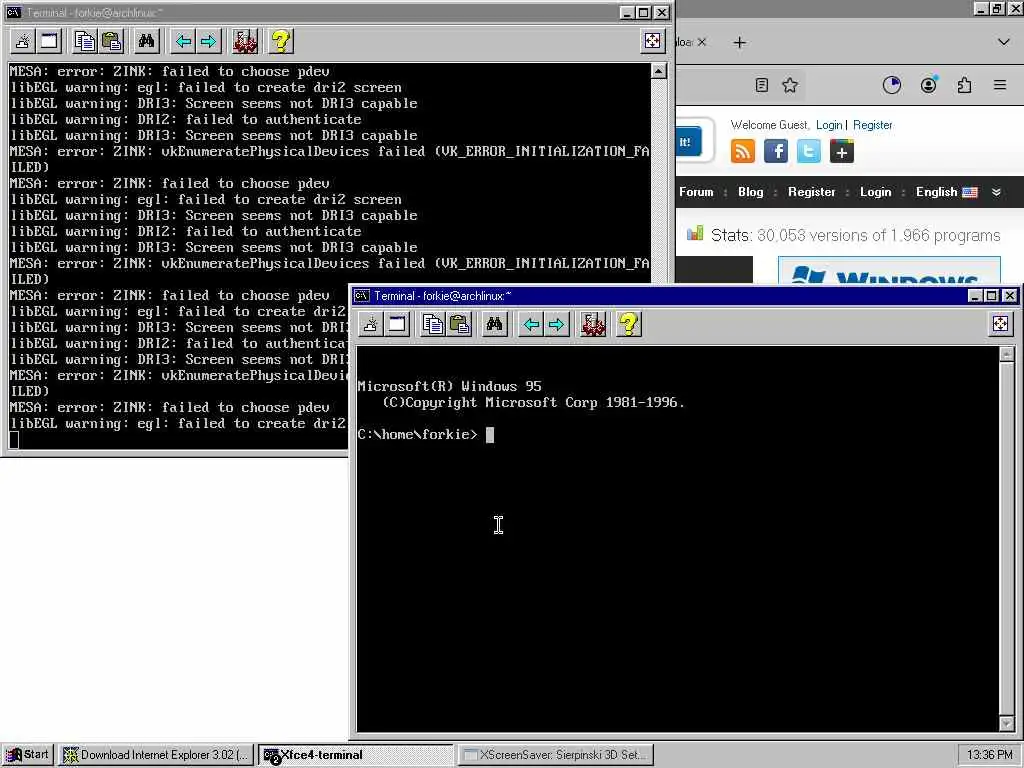This screenshot has width=1024, height=768.
Task: Open Find binoculars in front terminal toolbar
Action: 494,324
